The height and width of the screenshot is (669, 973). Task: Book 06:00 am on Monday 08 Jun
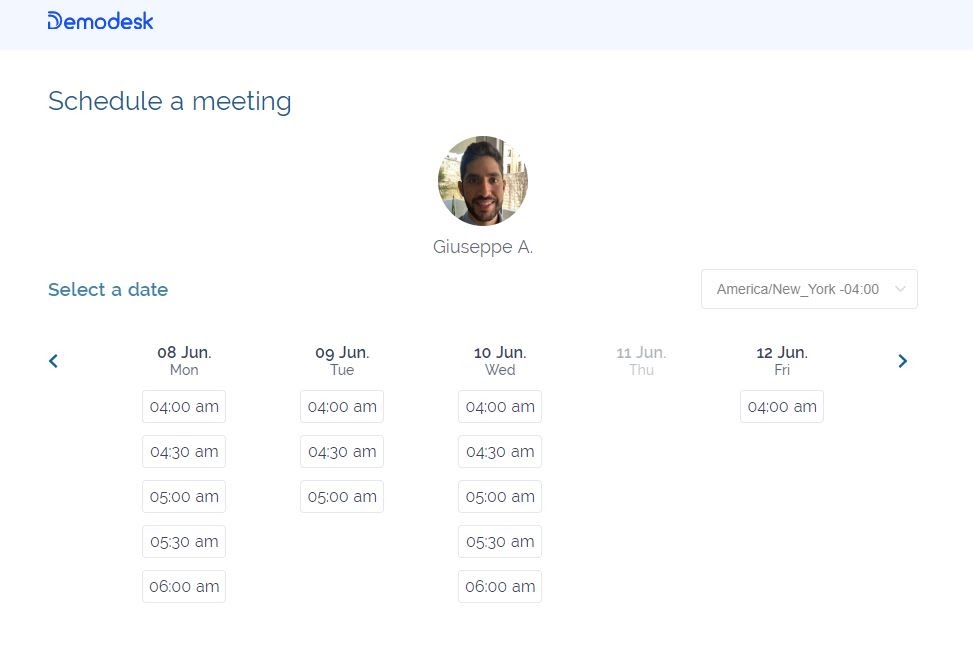tap(184, 586)
